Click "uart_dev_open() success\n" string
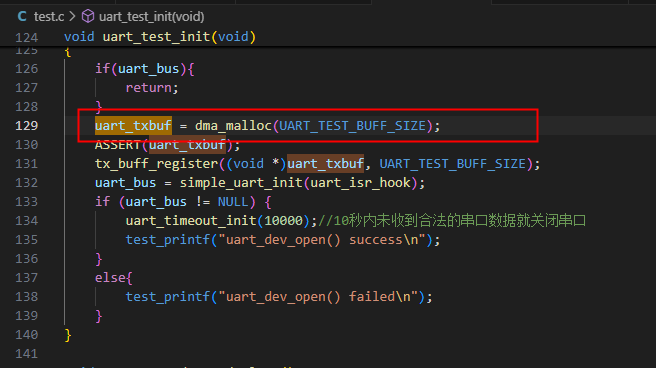Viewport: 656px width, 368px height. coord(322,240)
